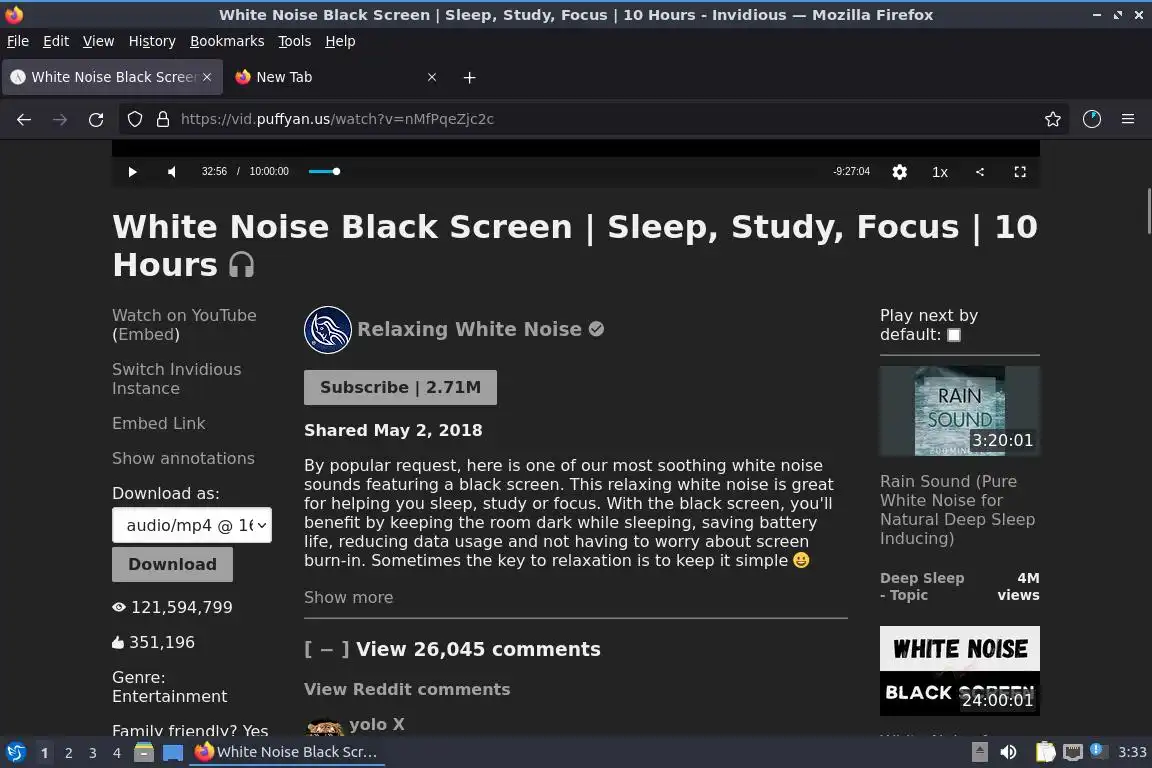The image size is (1152, 768).
Task: Click View Reddit comments
Action: (x=407, y=689)
